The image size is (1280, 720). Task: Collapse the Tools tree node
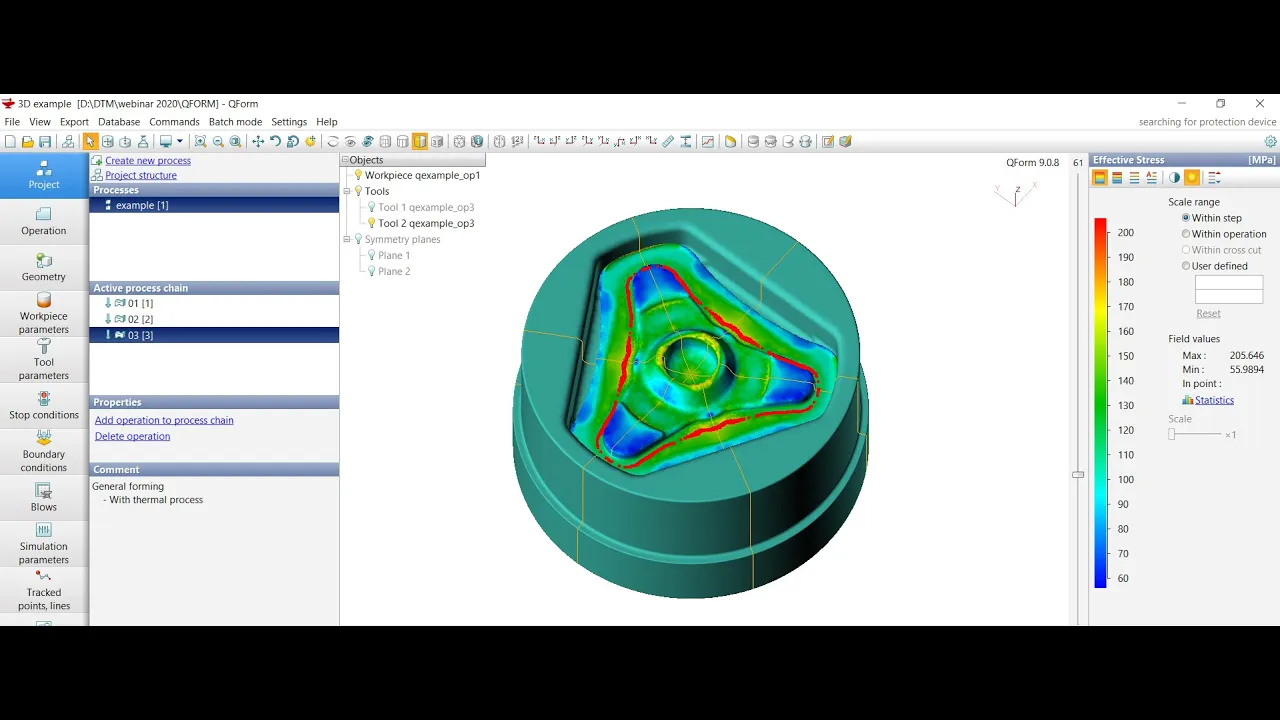[x=347, y=191]
